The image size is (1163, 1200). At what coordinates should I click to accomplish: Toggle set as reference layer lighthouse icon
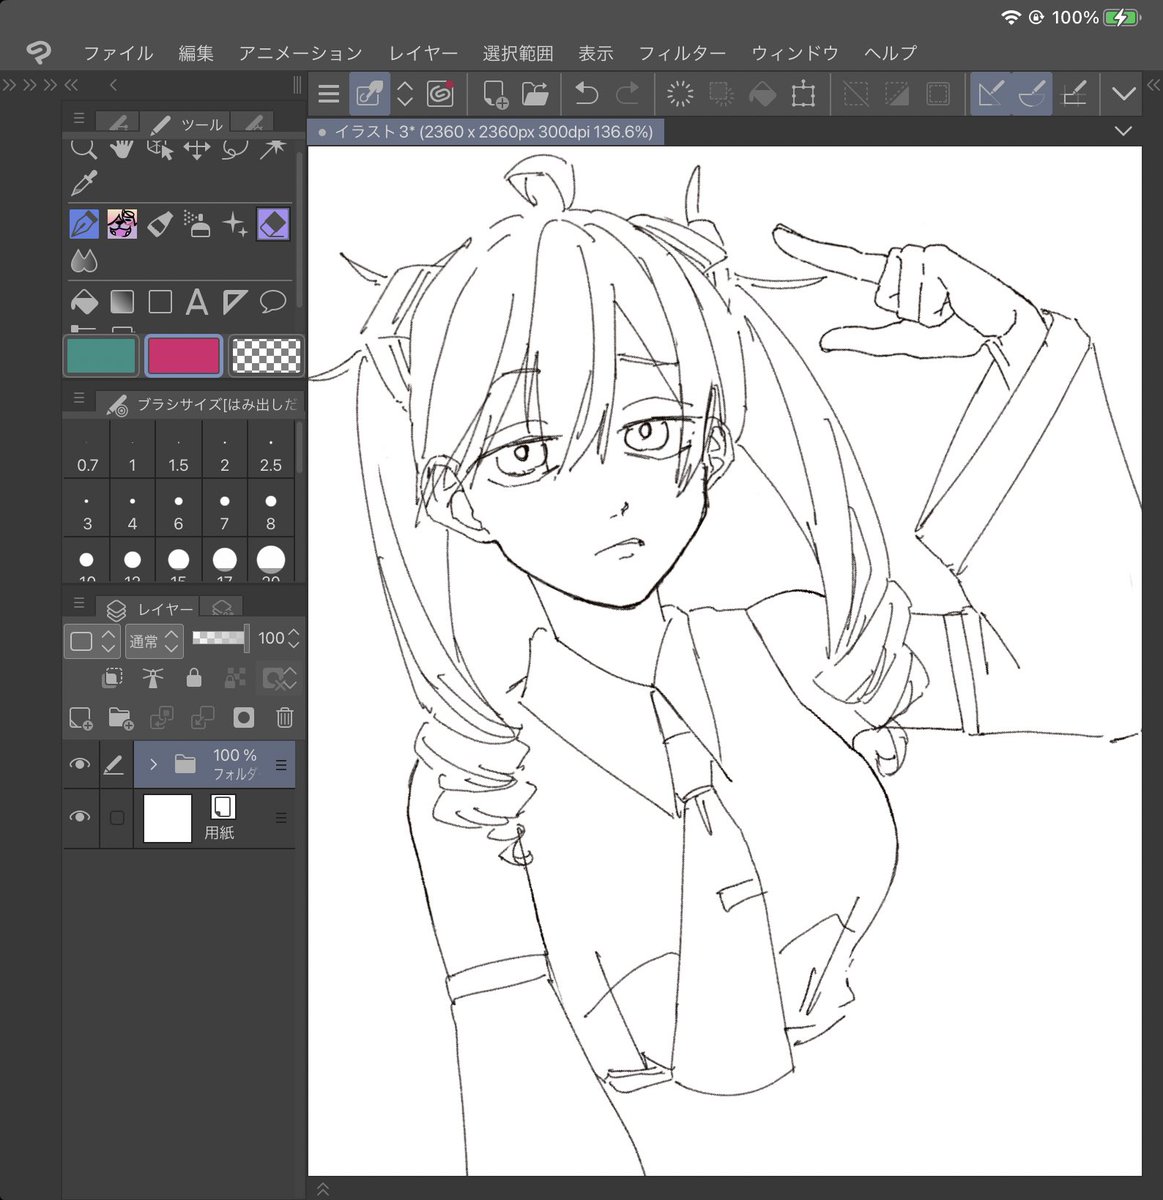pos(153,679)
